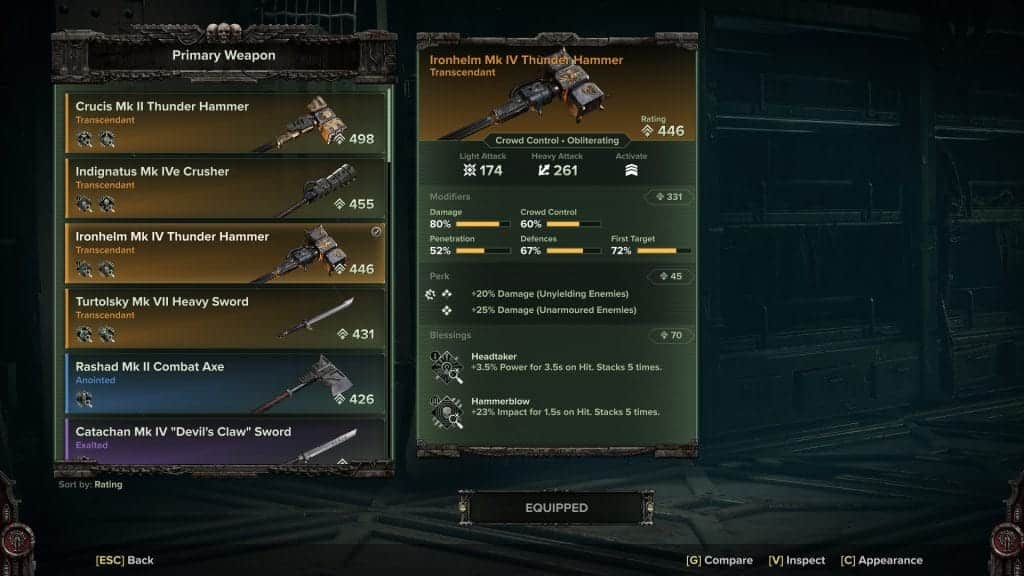Viewport: 1024px width, 576px height.
Task: Click the Damage modifier bar
Action: [483, 224]
